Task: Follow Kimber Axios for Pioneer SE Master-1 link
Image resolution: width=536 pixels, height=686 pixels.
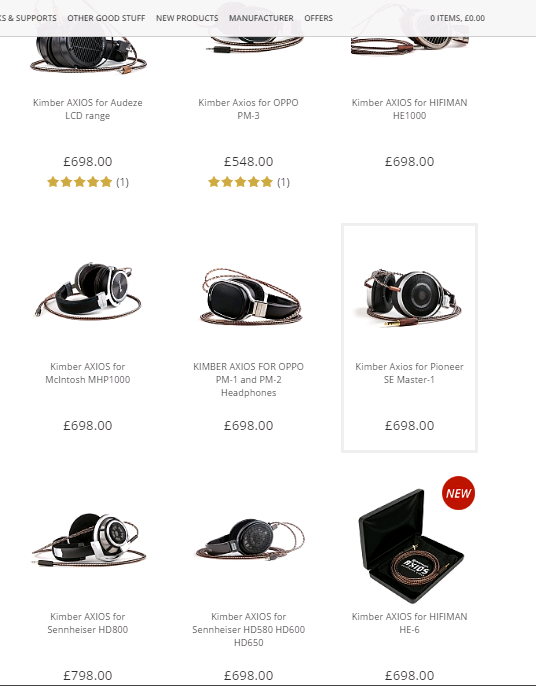Action: [410, 373]
